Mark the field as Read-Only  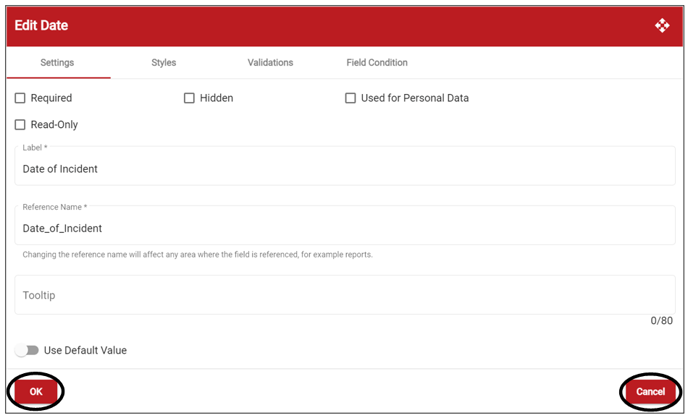click(x=20, y=125)
